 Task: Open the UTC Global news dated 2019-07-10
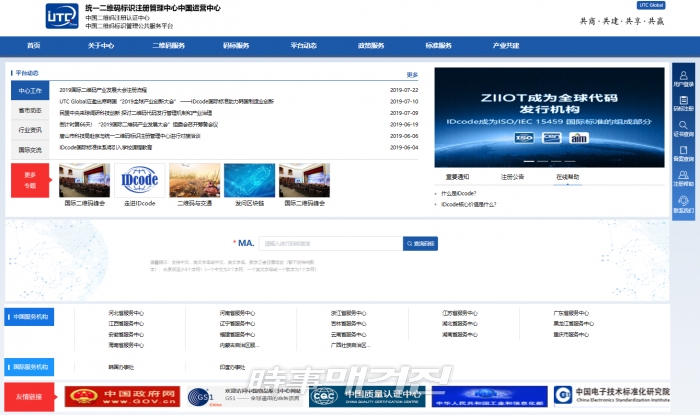coord(167,102)
